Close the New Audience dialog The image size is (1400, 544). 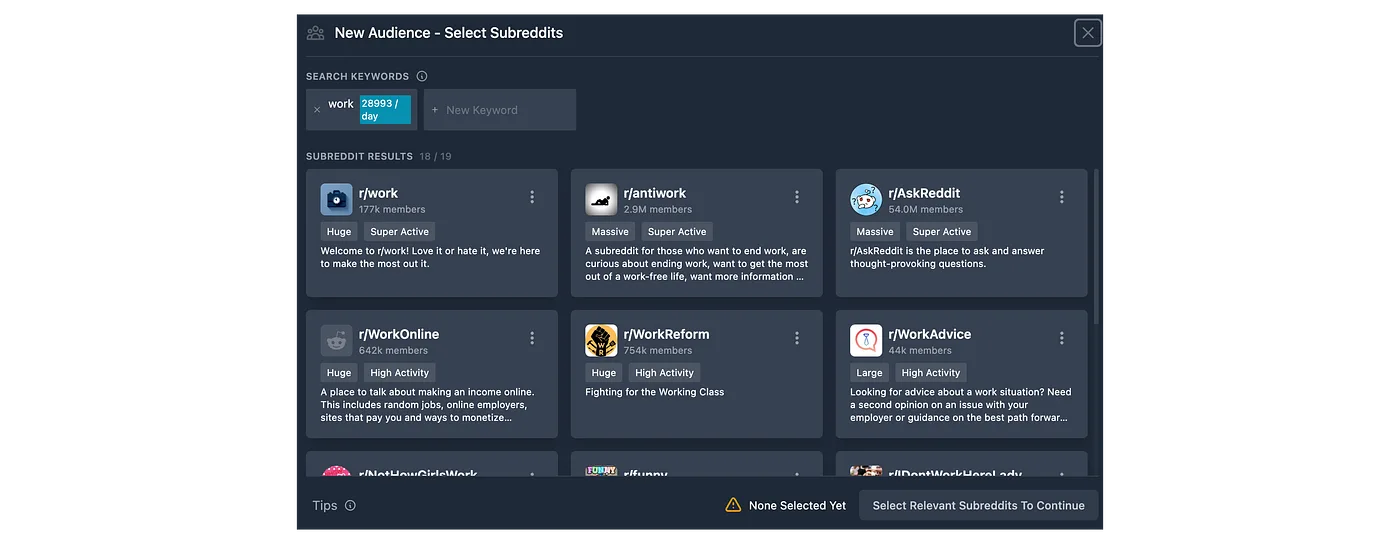[1088, 33]
